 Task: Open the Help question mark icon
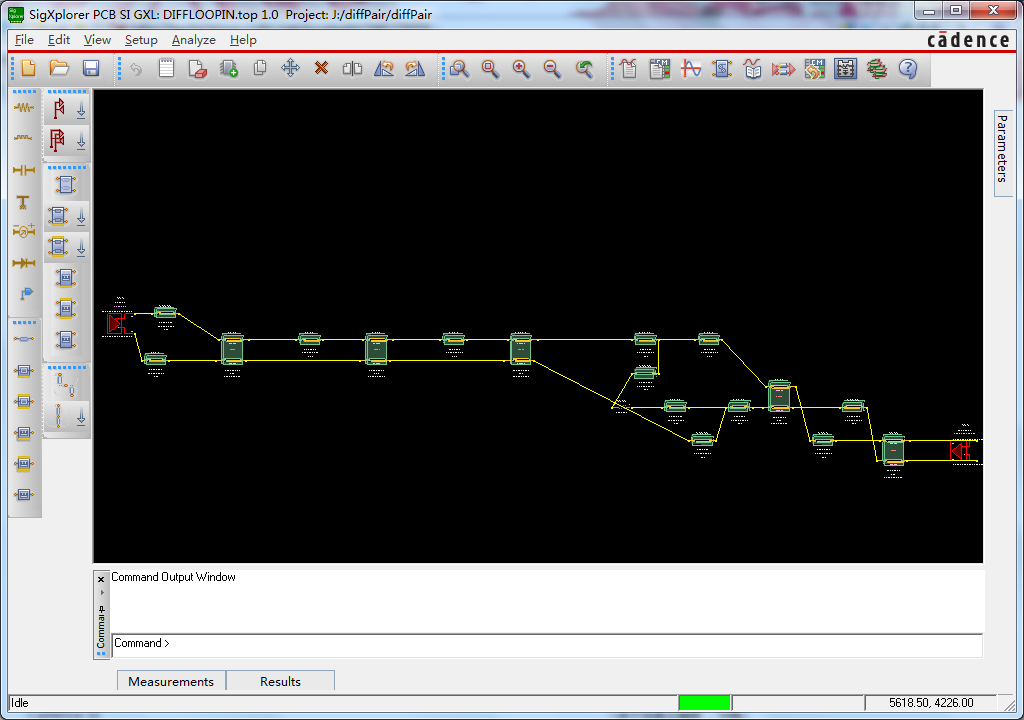tap(908, 69)
